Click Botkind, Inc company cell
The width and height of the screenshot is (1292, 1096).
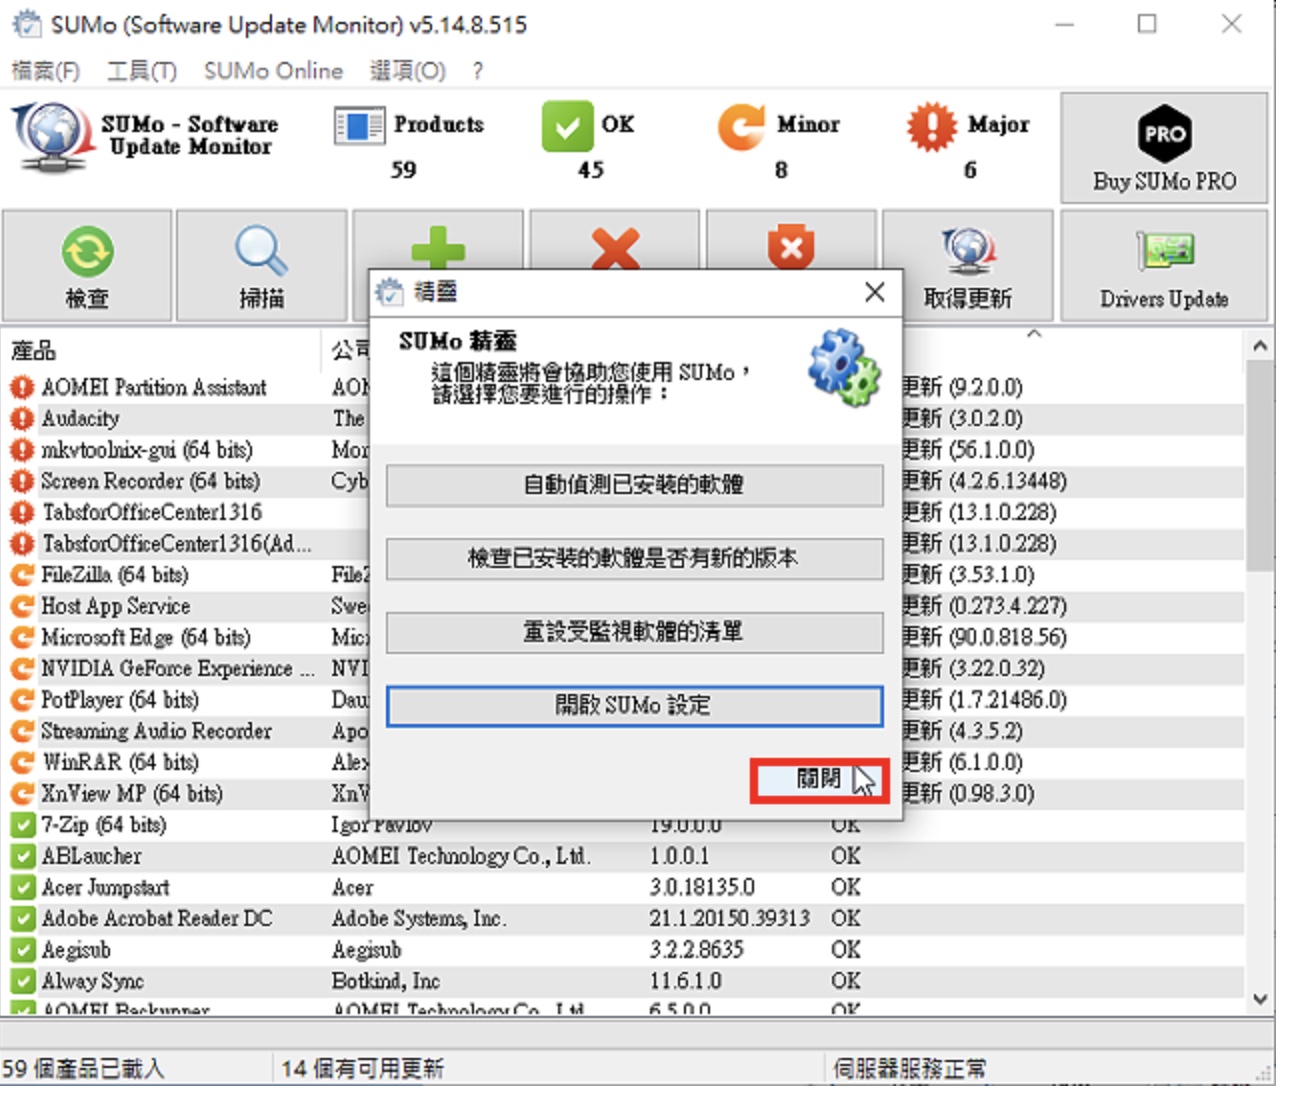(385, 981)
